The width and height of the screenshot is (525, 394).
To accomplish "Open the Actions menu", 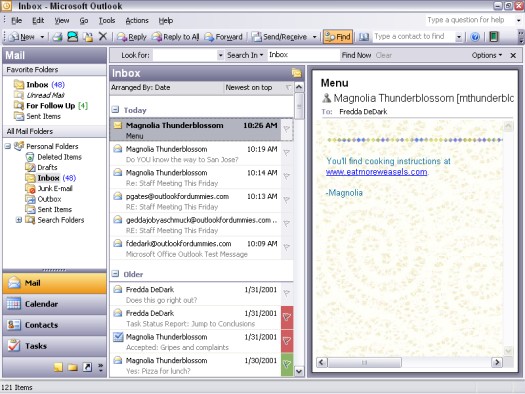I will (137, 21).
